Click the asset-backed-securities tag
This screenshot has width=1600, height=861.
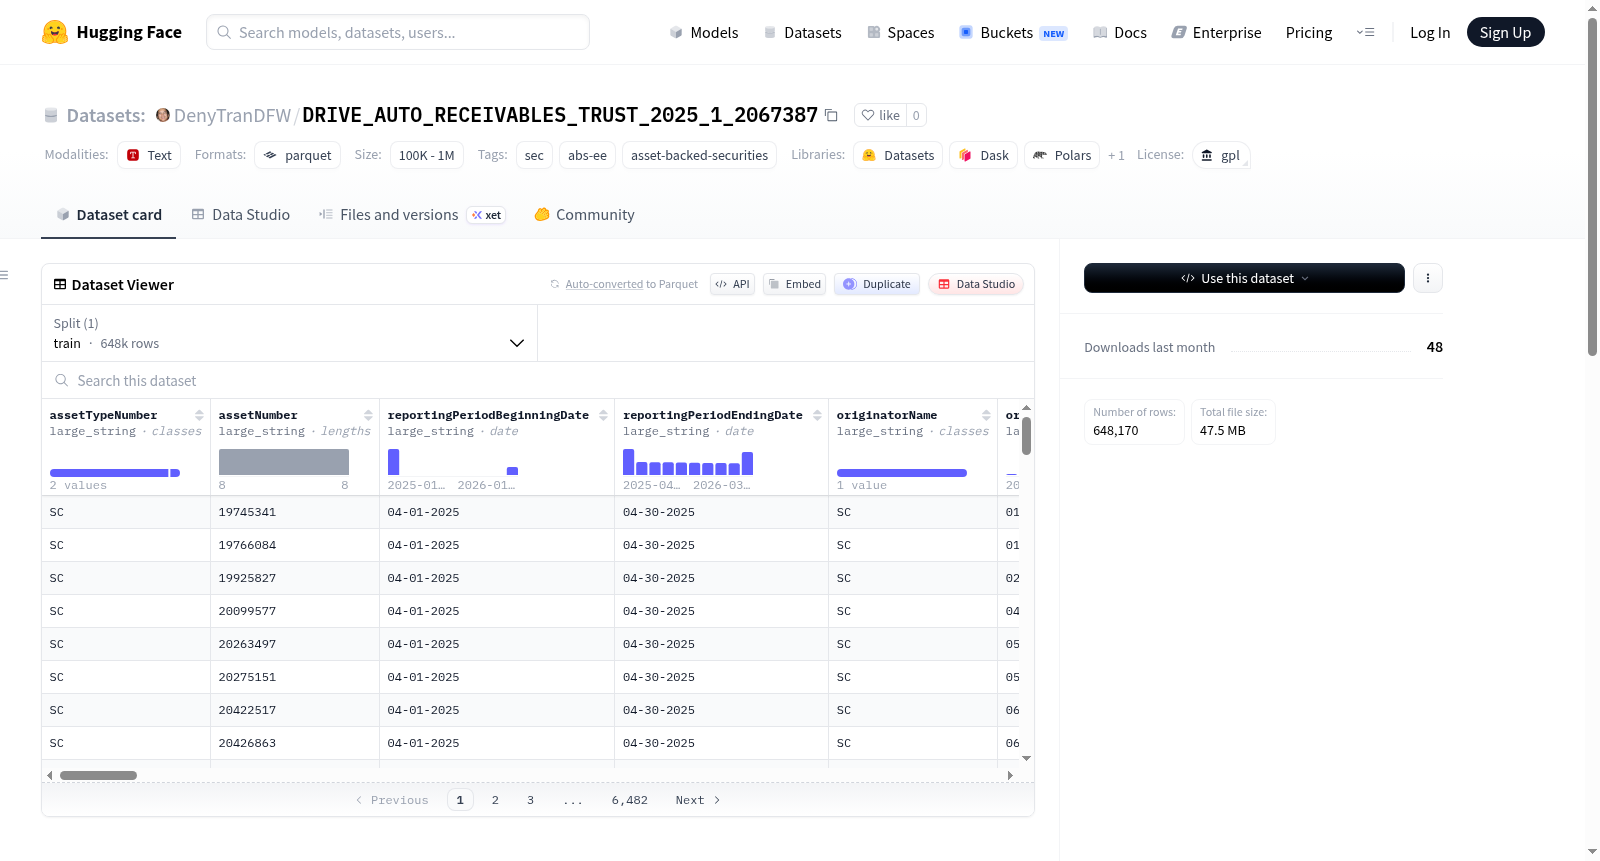point(699,155)
